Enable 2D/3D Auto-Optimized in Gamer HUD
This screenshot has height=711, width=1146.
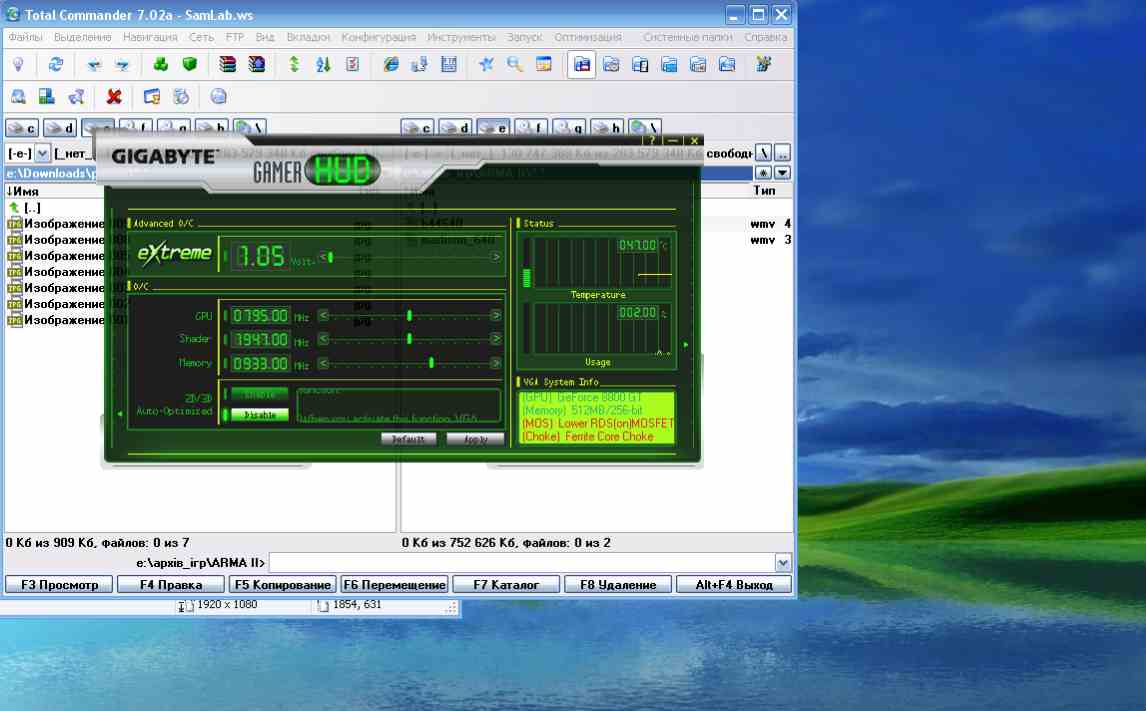click(259, 395)
